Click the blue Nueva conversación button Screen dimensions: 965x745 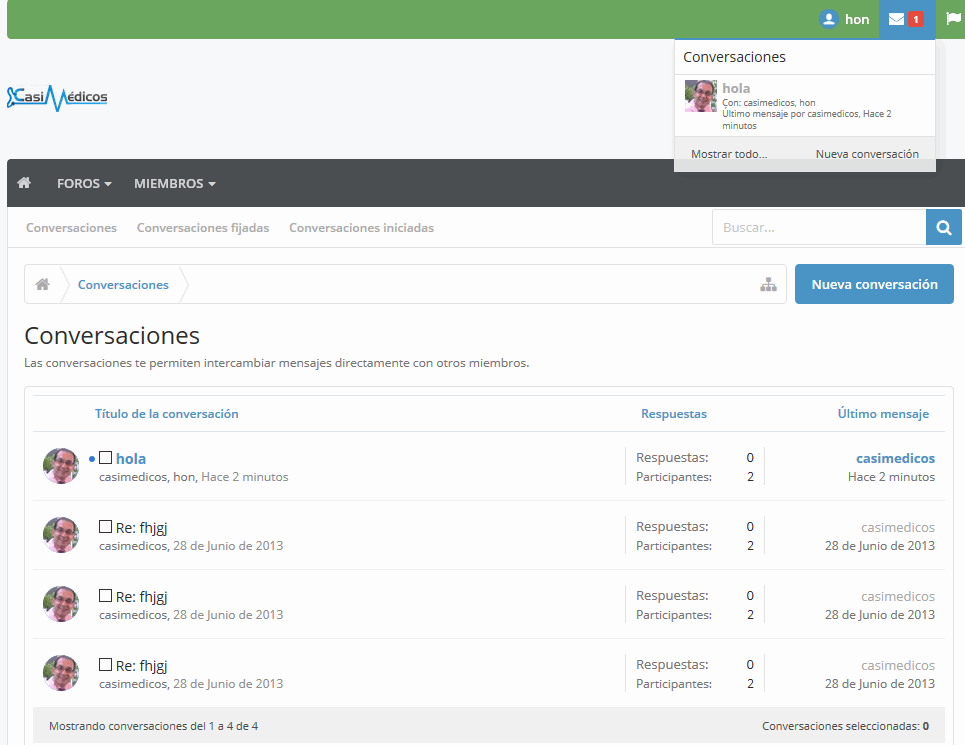pos(874,284)
